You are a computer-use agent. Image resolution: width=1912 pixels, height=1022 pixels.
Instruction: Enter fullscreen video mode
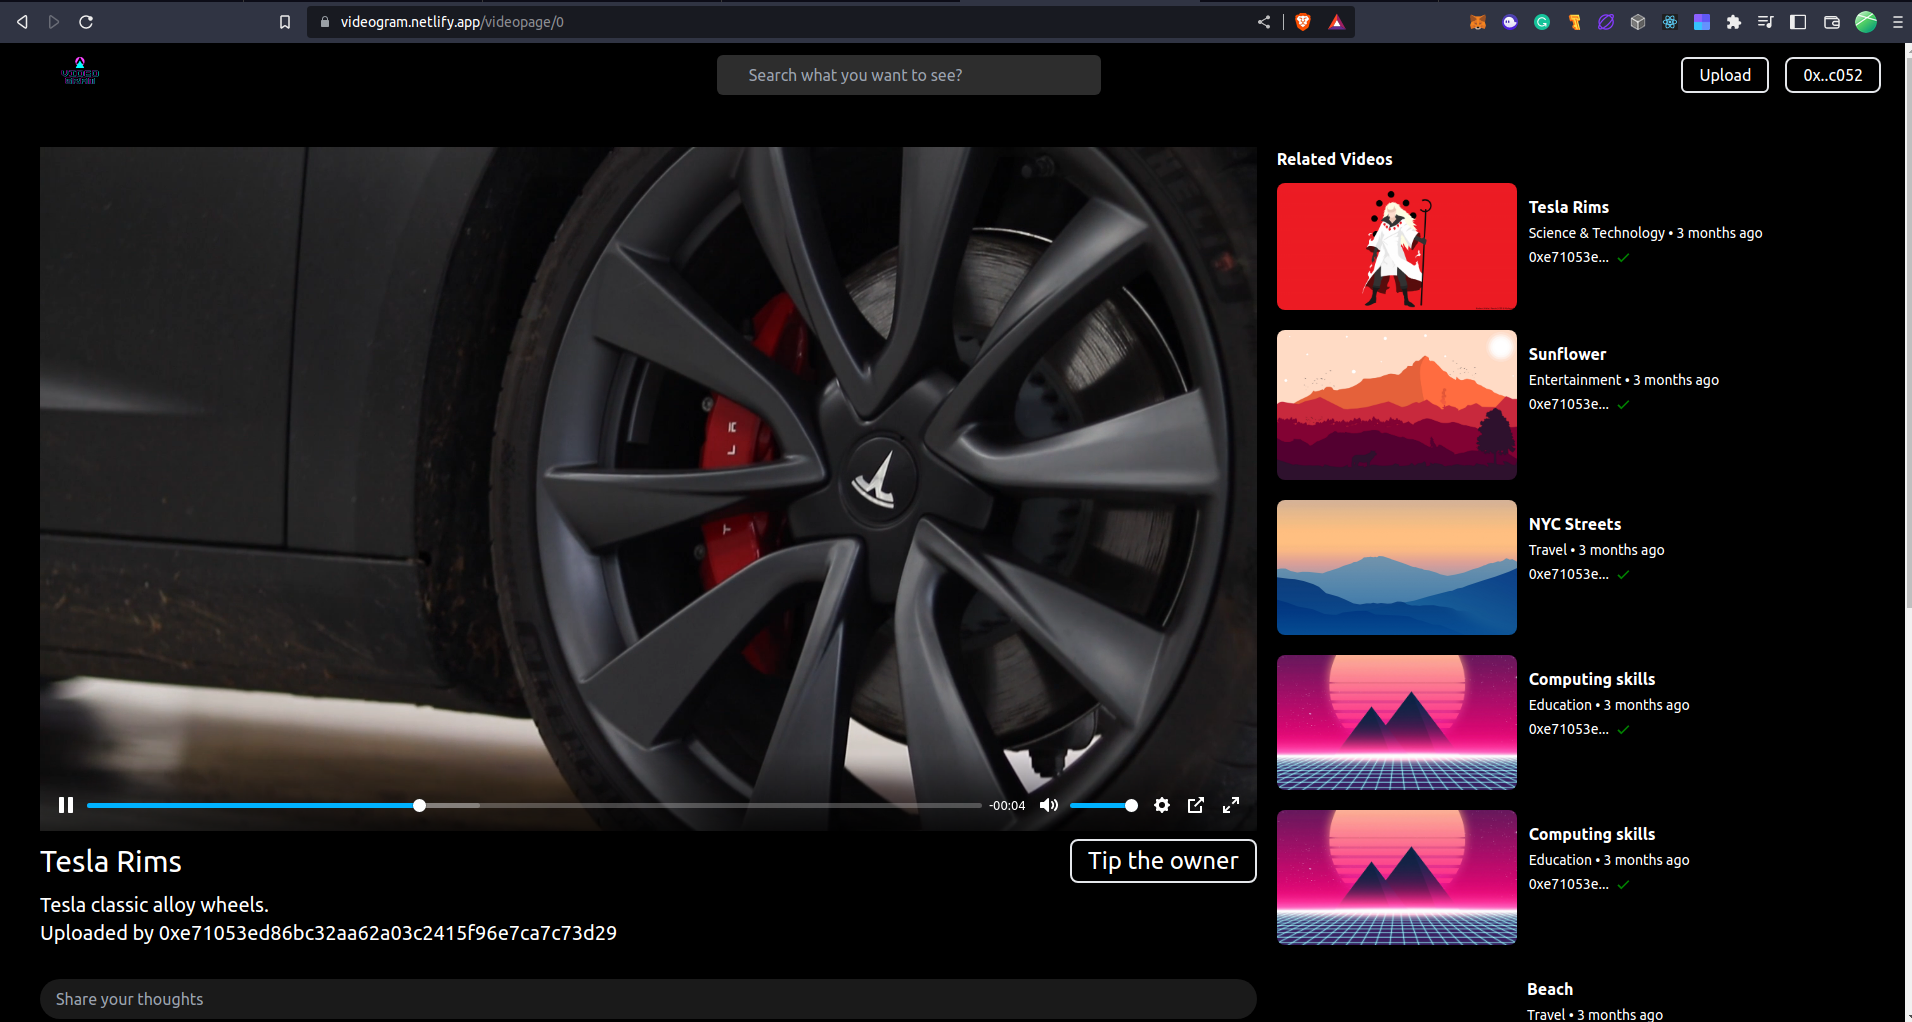[x=1231, y=805]
